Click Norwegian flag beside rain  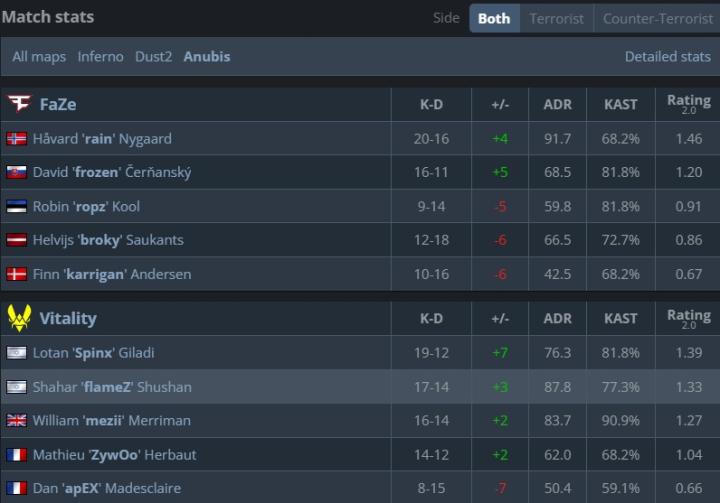16,139
